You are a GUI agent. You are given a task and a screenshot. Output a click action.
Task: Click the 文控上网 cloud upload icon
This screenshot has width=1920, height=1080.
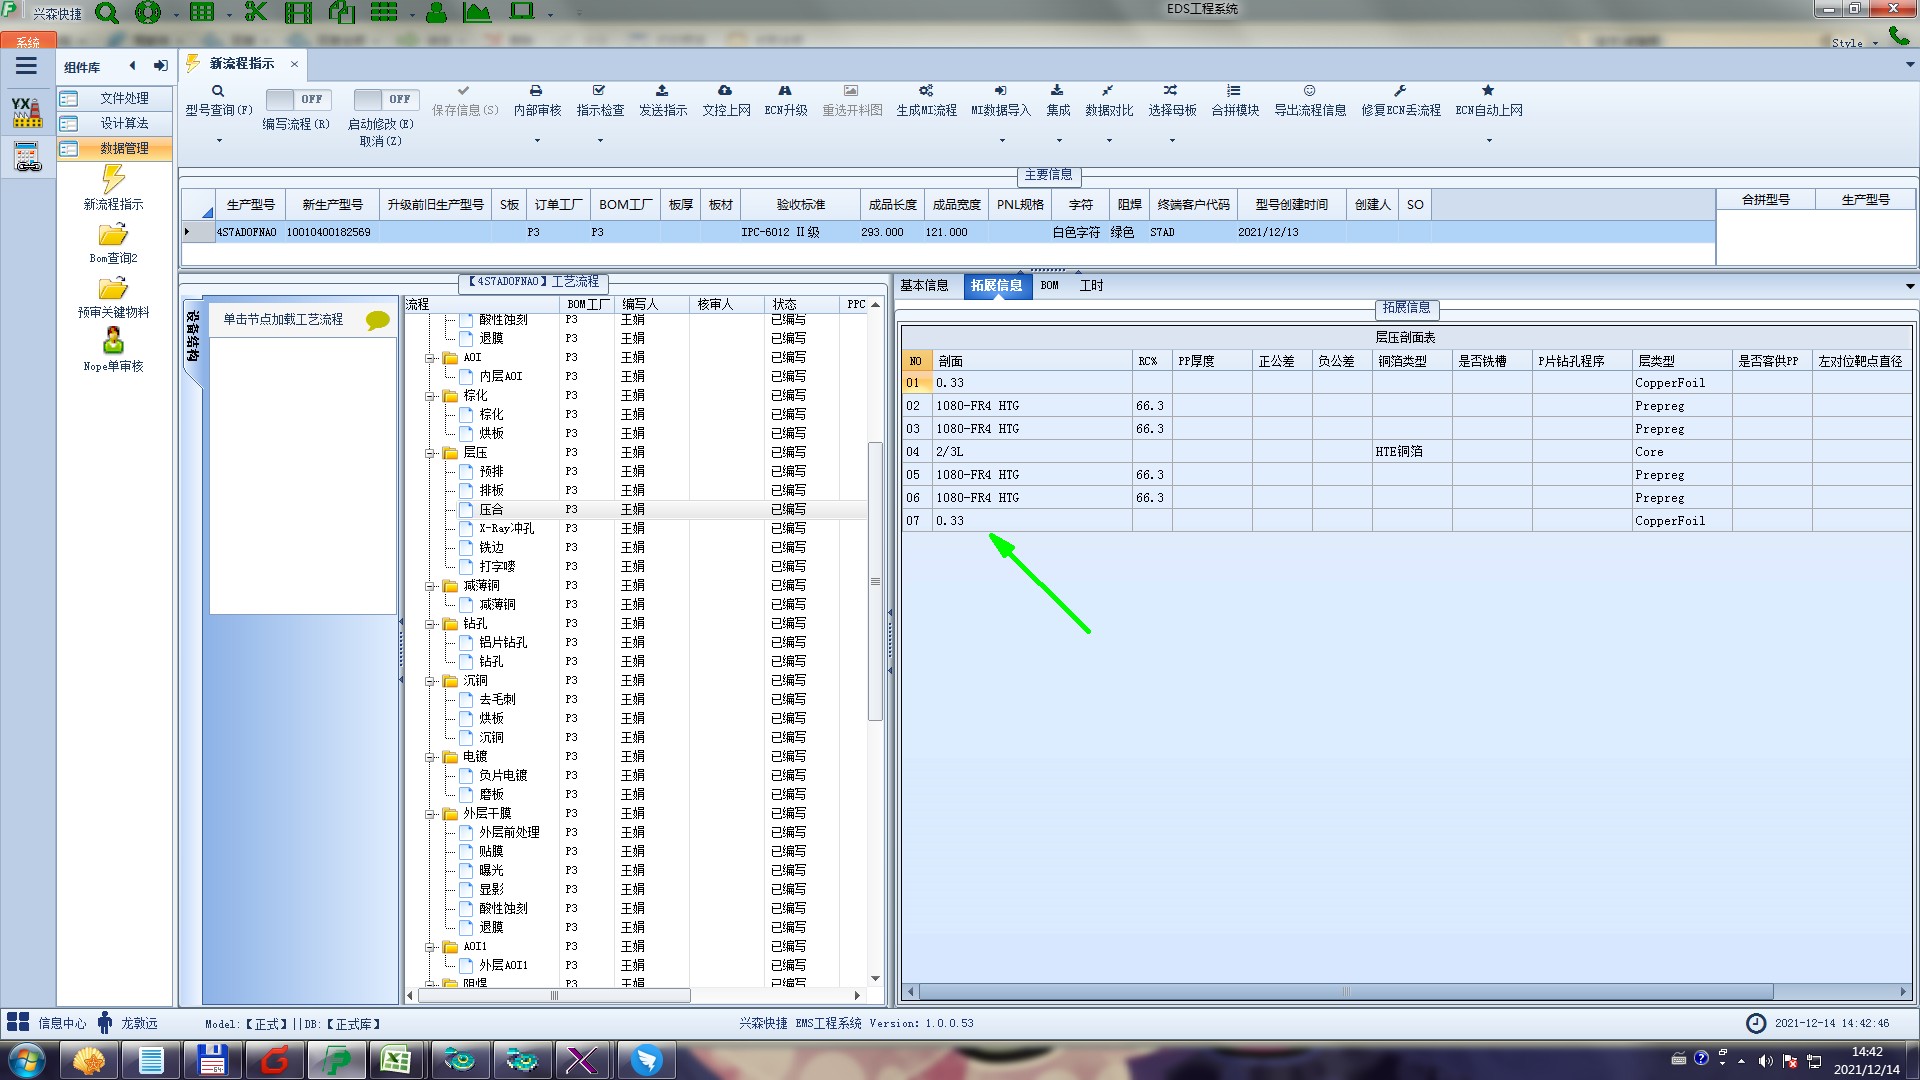click(x=725, y=90)
